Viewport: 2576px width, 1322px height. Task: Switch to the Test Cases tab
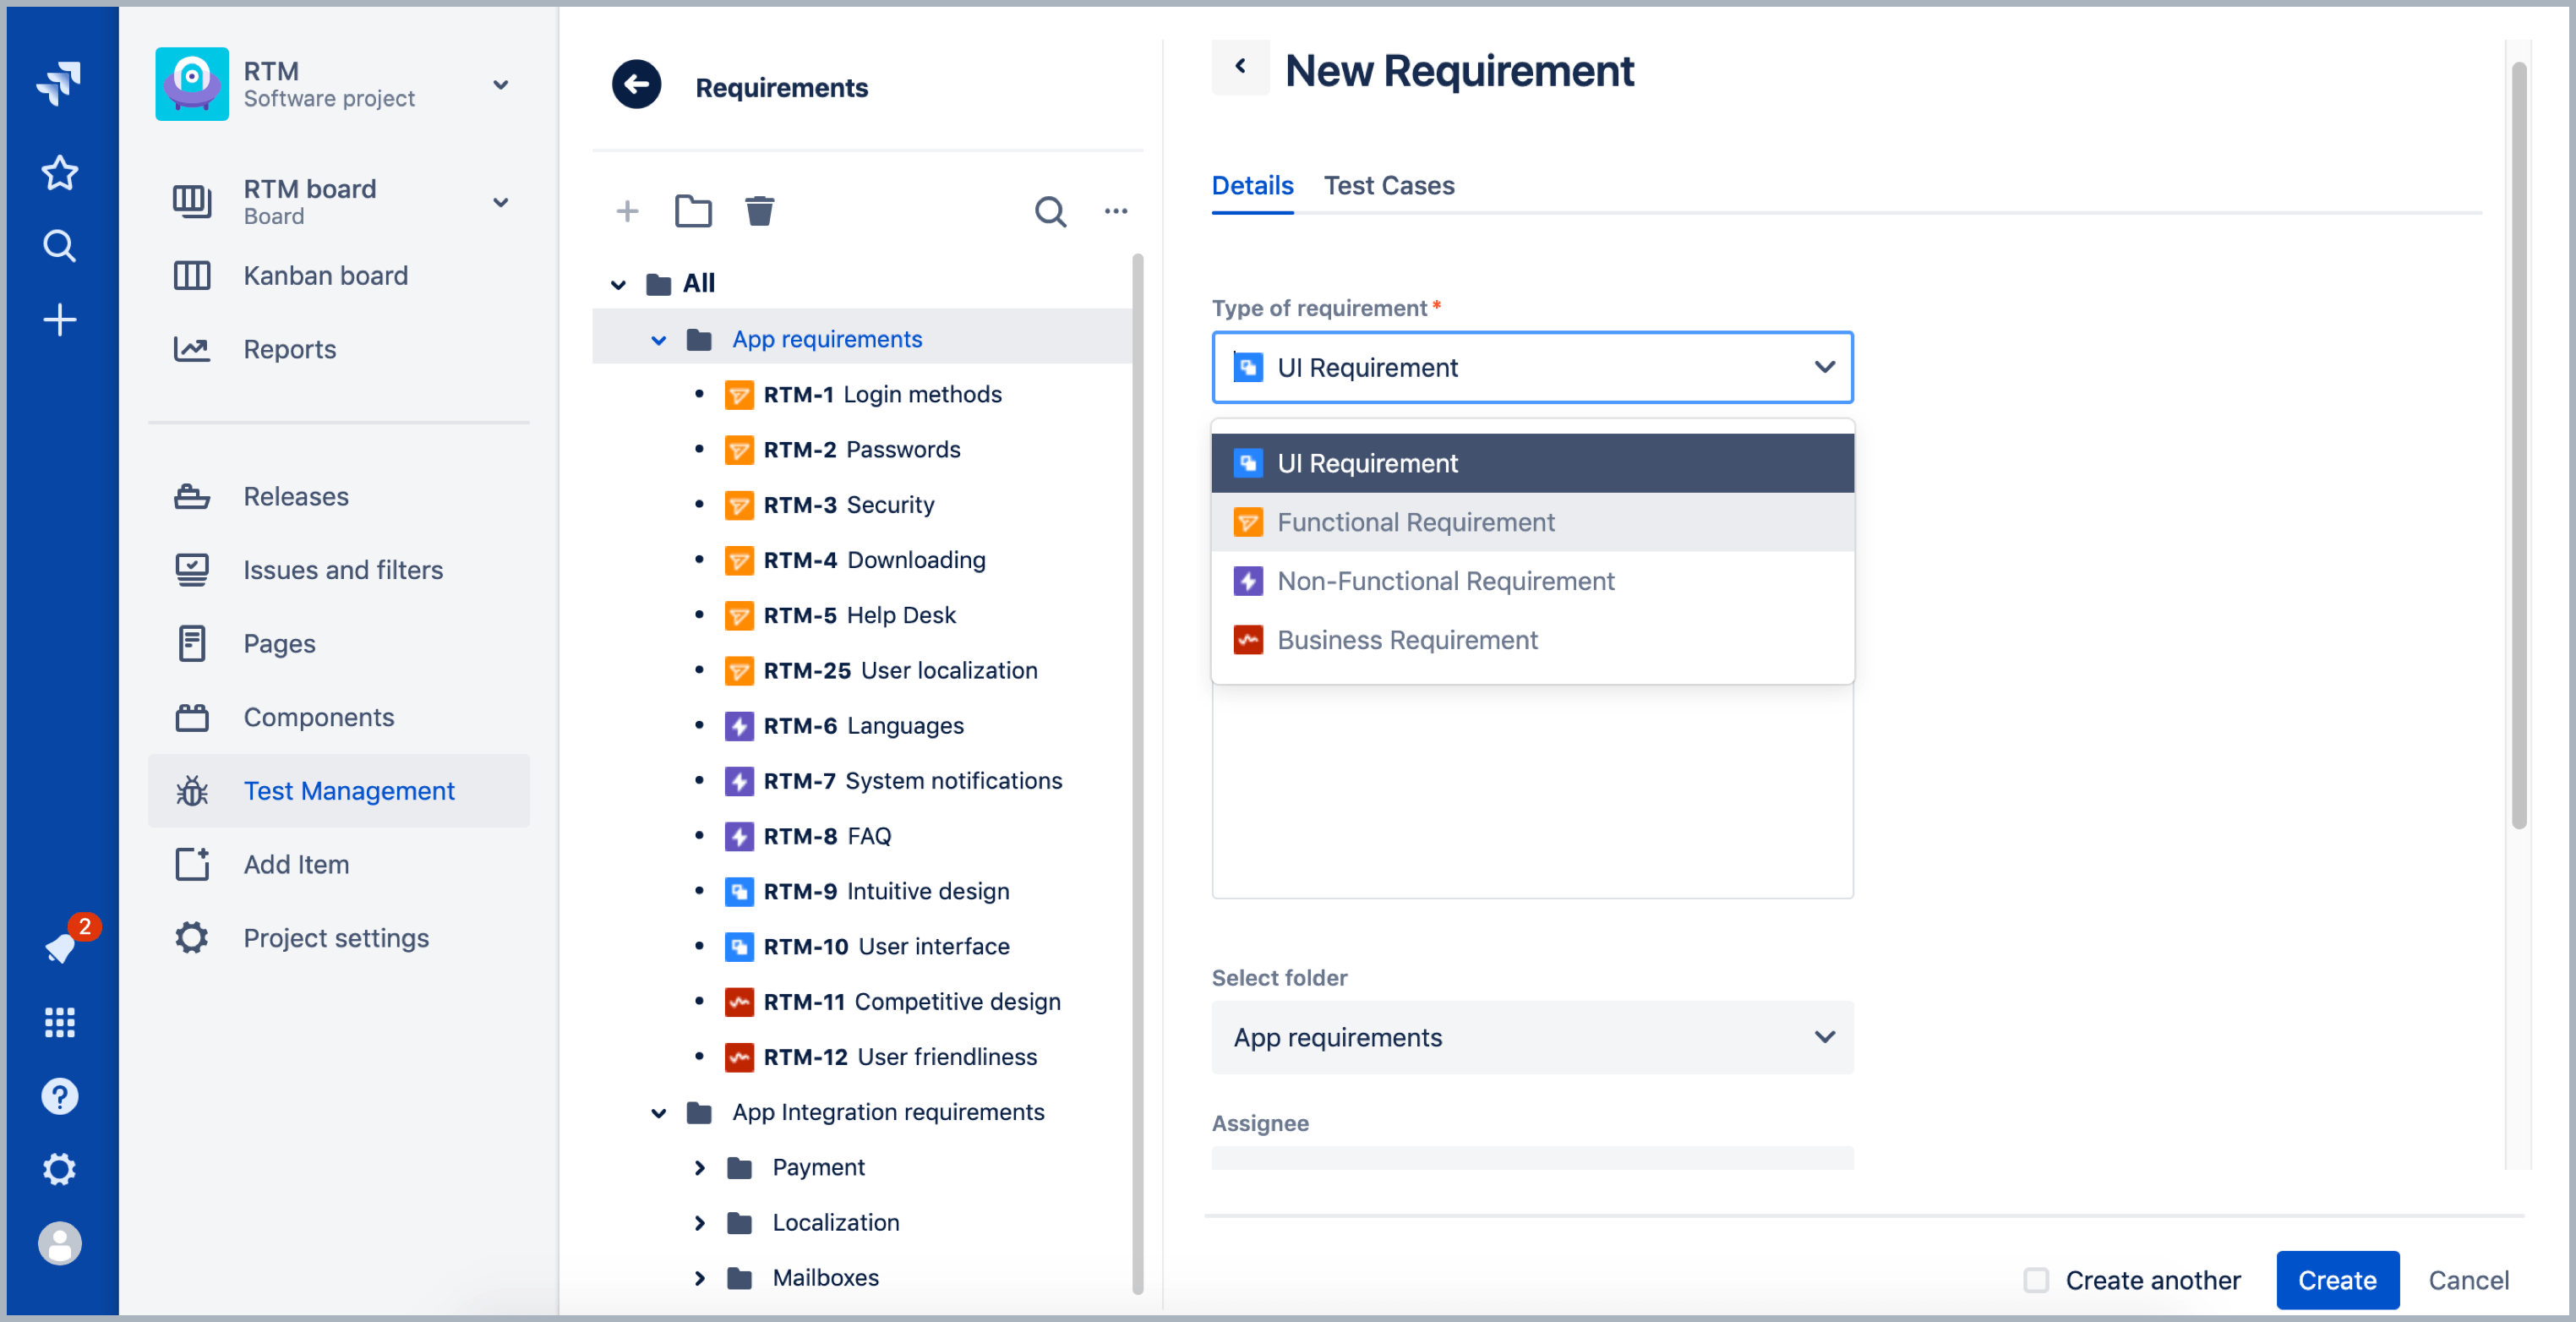[x=1389, y=185]
